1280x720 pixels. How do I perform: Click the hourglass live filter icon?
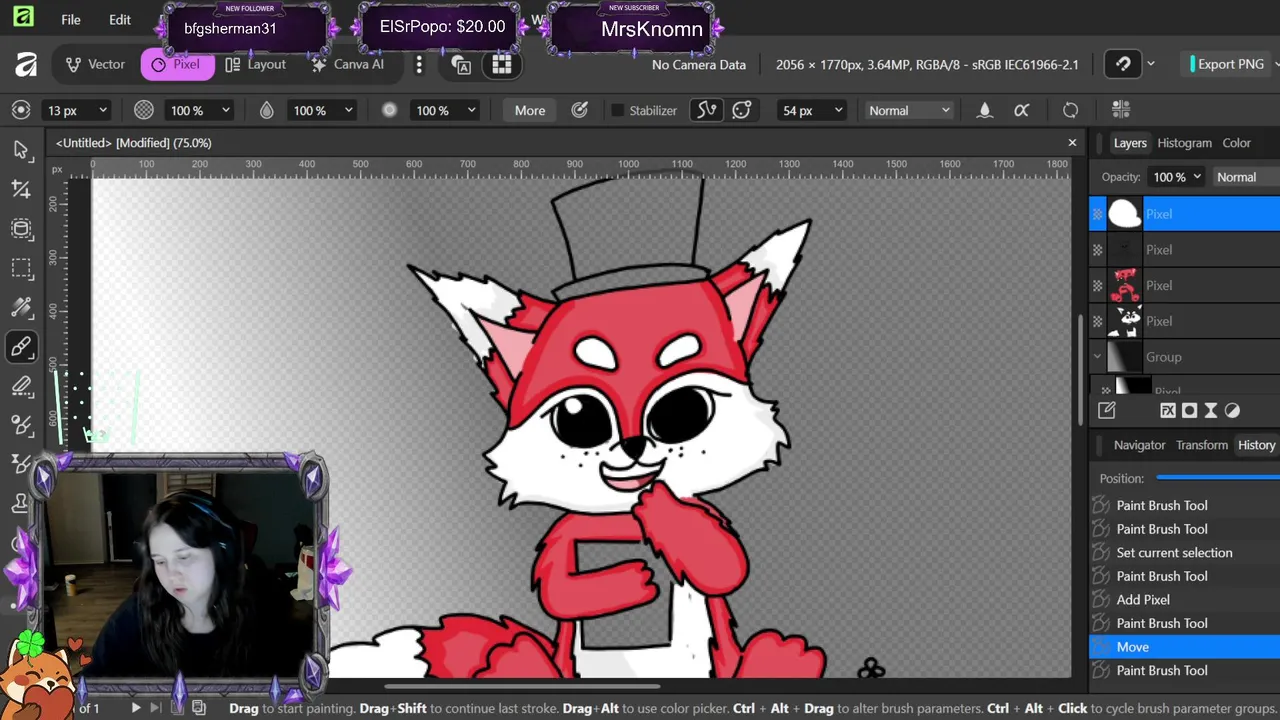click(1211, 410)
